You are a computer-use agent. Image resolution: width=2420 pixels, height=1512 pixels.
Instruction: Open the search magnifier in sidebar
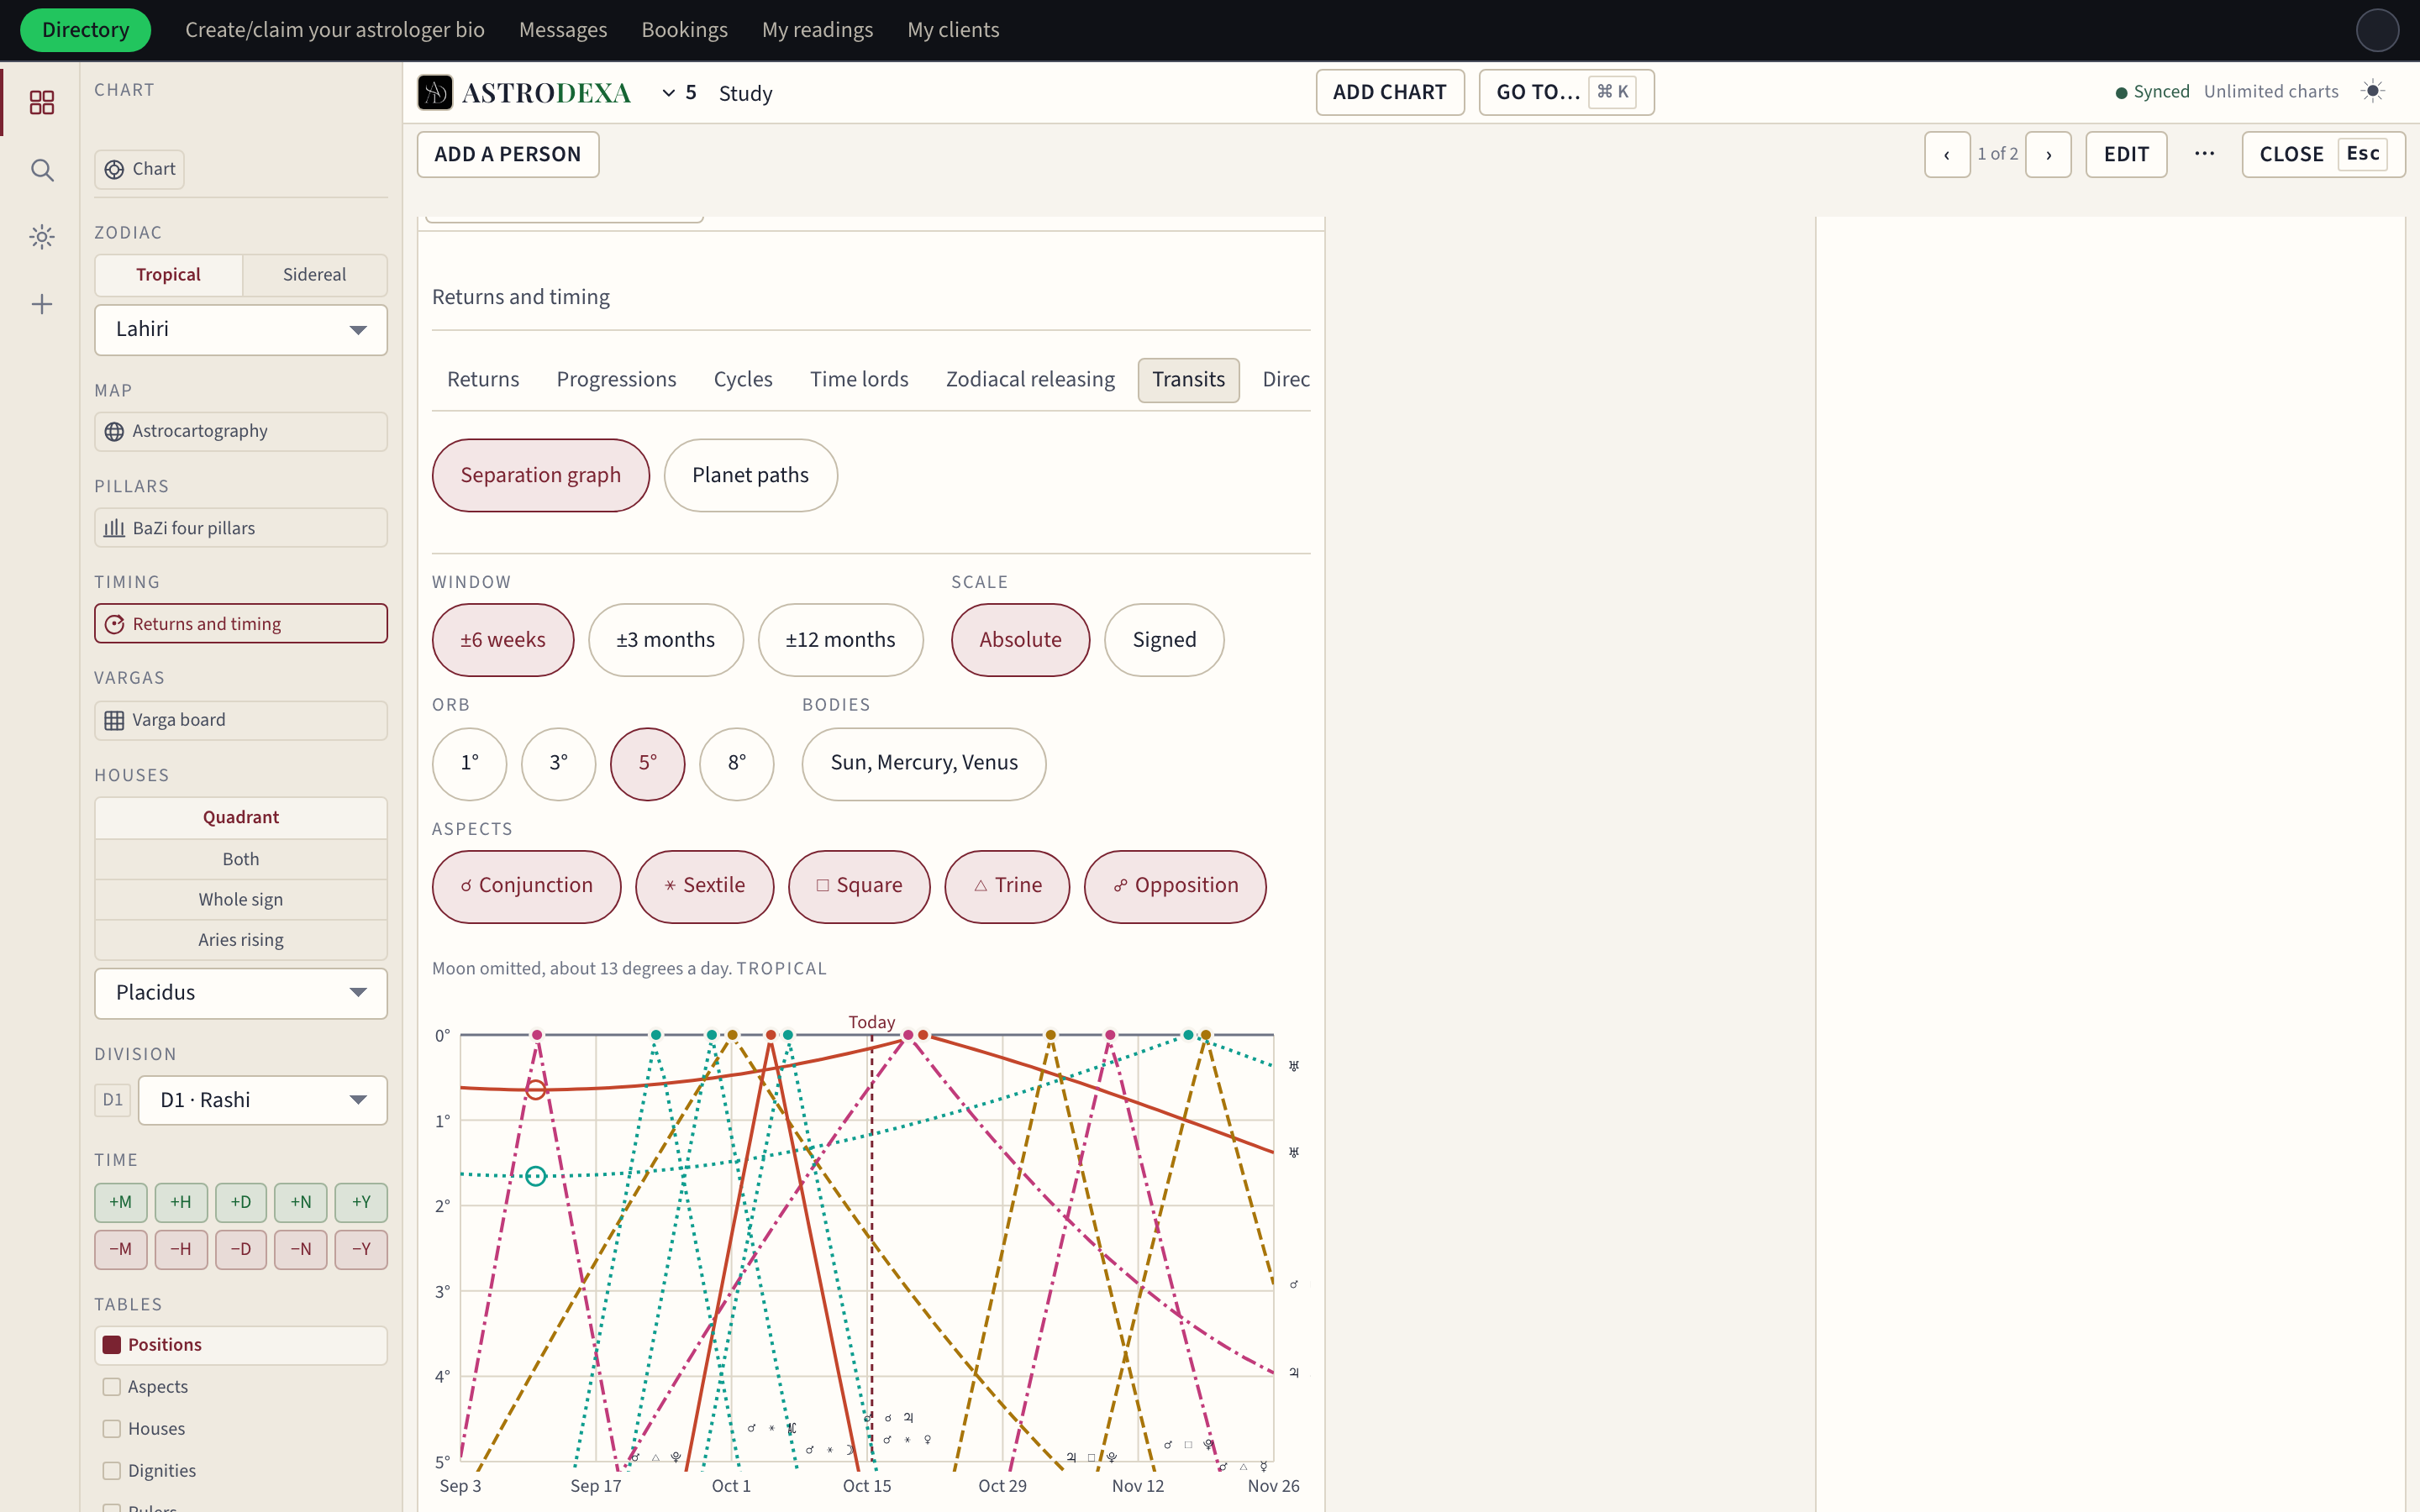[x=42, y=170]
